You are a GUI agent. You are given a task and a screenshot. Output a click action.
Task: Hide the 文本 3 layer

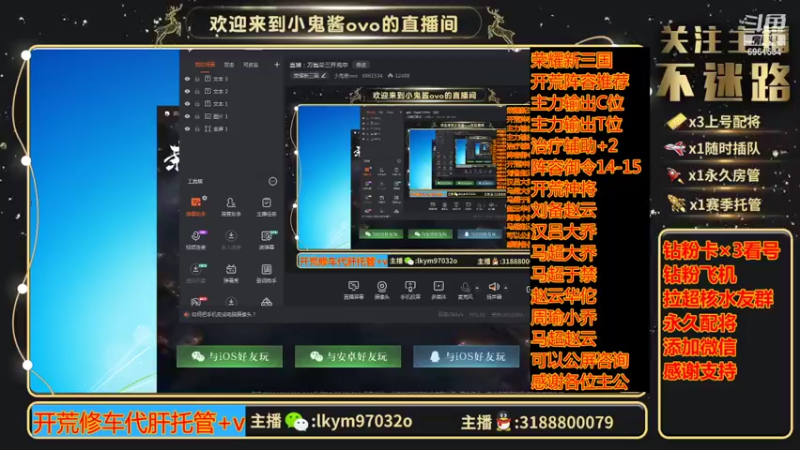click(x=187, y=79)
